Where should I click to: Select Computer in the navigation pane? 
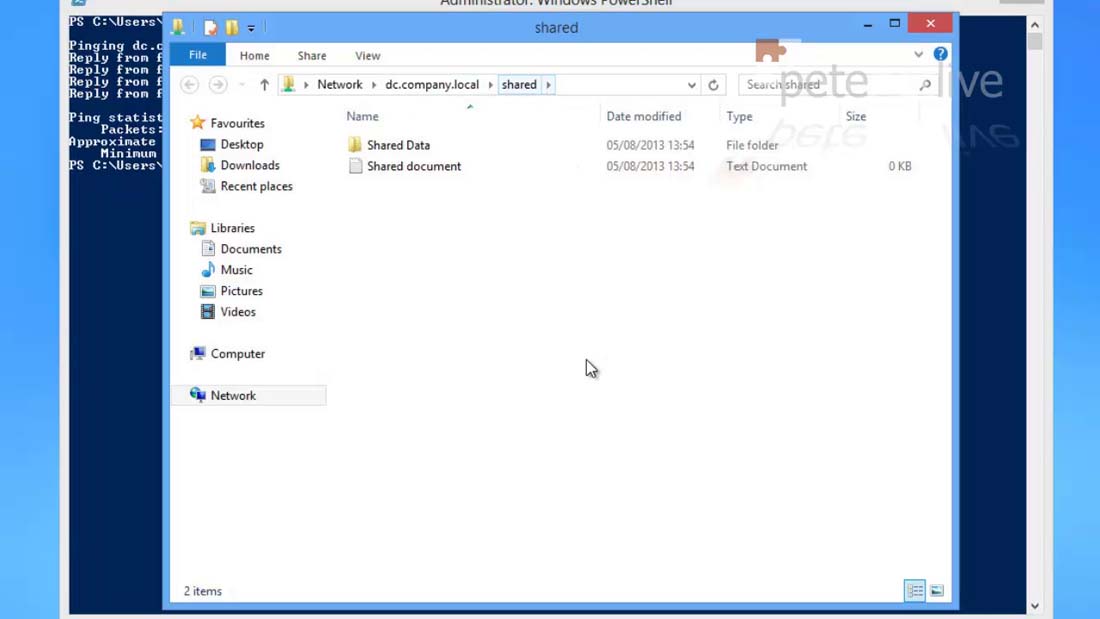[x=238, y=354]
